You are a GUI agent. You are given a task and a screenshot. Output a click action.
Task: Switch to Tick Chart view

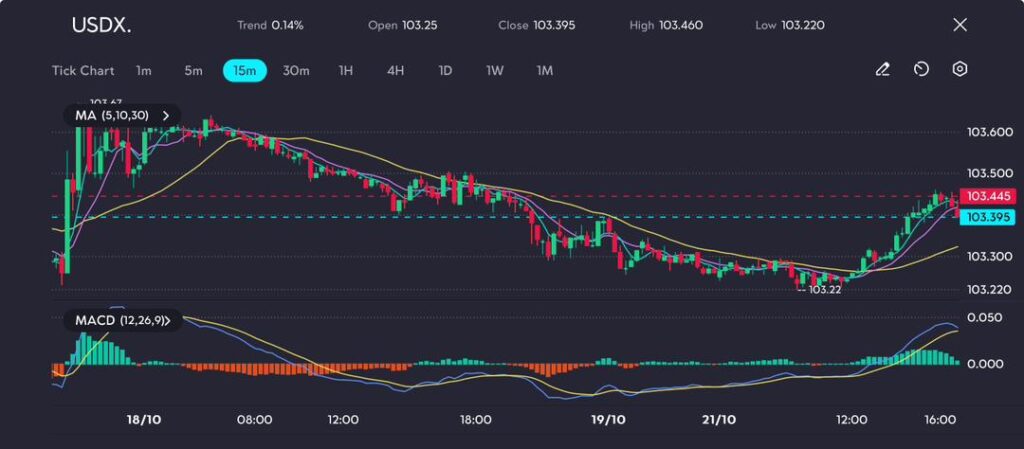(x=82, y=71)
